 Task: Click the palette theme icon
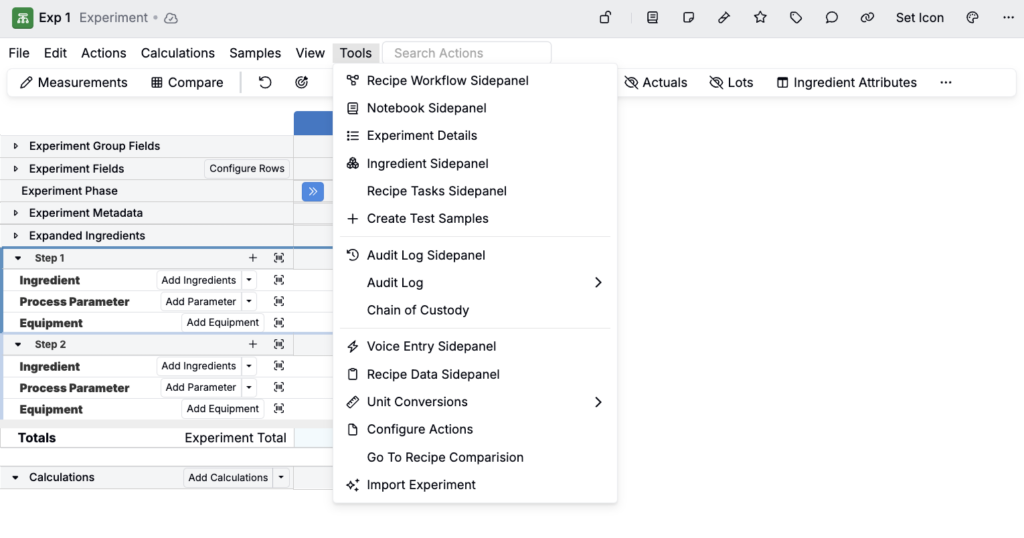pyautogui.click(x=972, y=18)
